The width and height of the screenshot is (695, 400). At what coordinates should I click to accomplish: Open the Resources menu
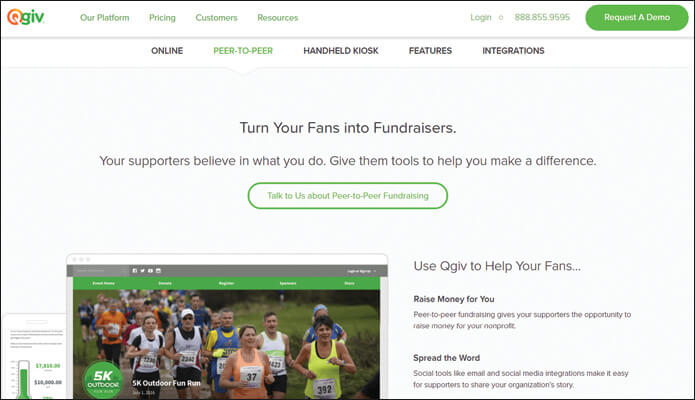[277, 18]
